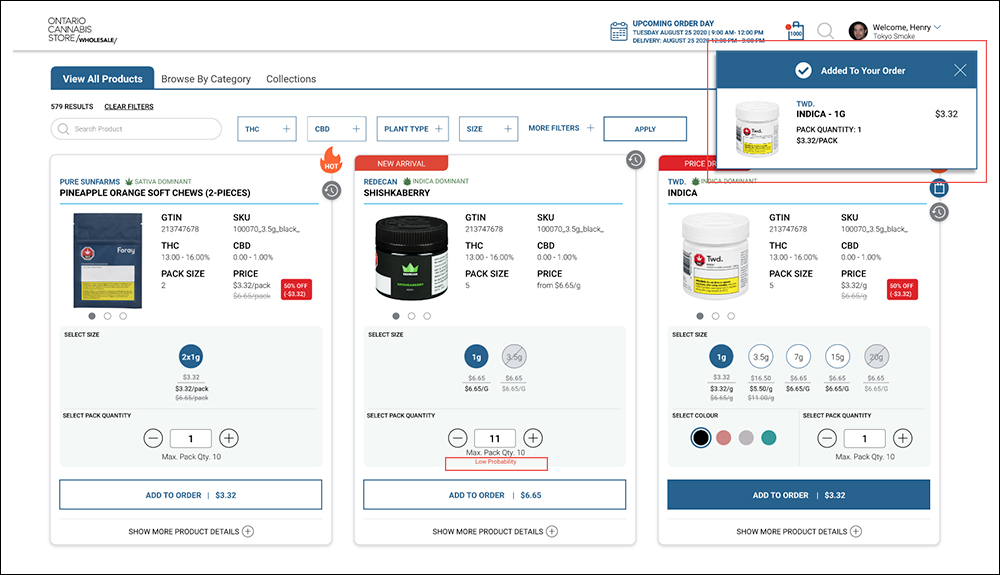Click Shishkaberry pack quantity field showing 11

point(495,439)
